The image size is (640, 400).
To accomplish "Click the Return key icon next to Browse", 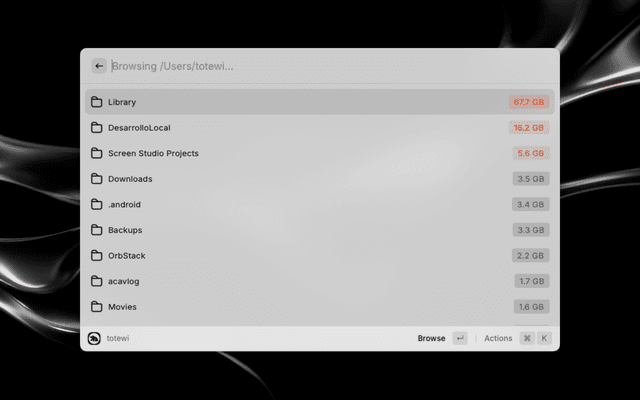I will tap(460, 338).
